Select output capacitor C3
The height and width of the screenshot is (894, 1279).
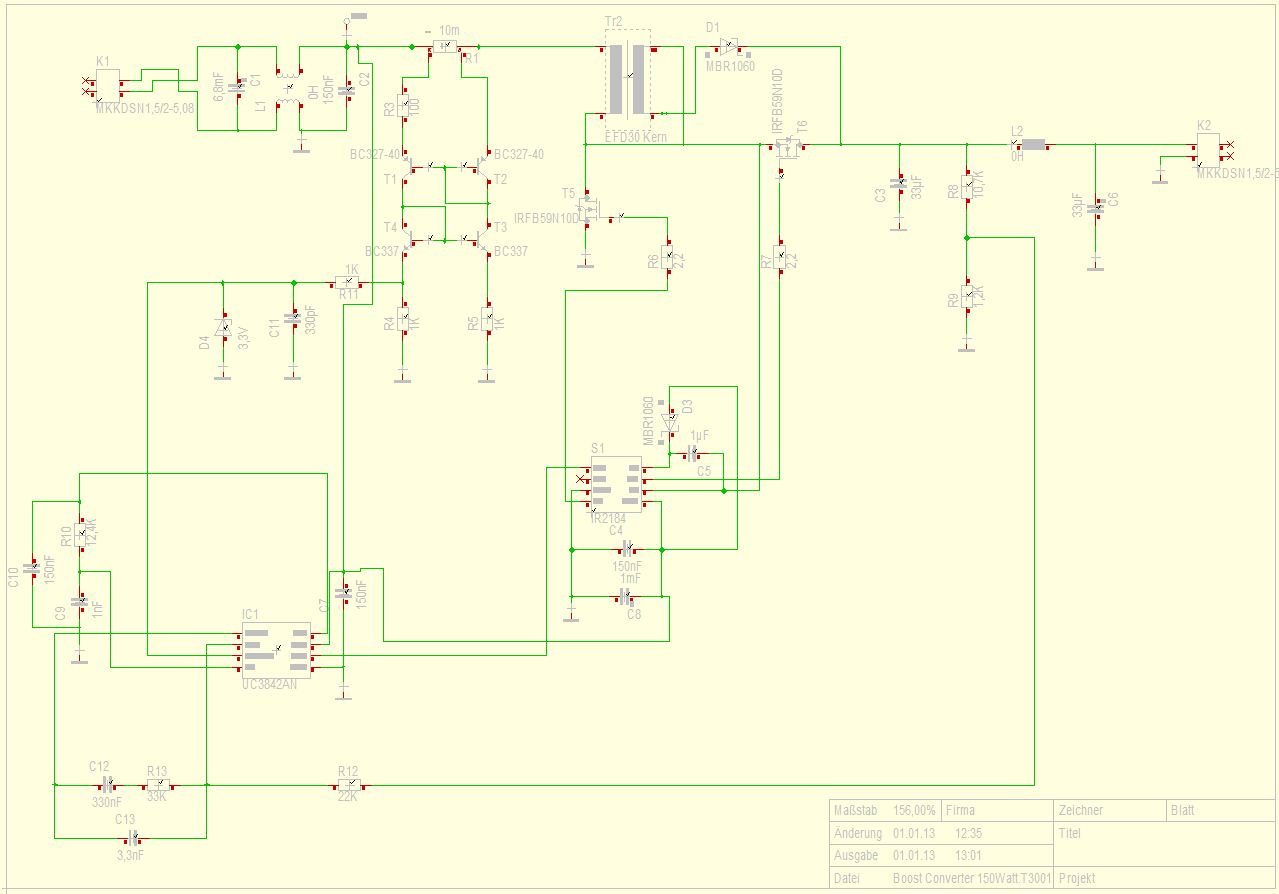point(898,184)
